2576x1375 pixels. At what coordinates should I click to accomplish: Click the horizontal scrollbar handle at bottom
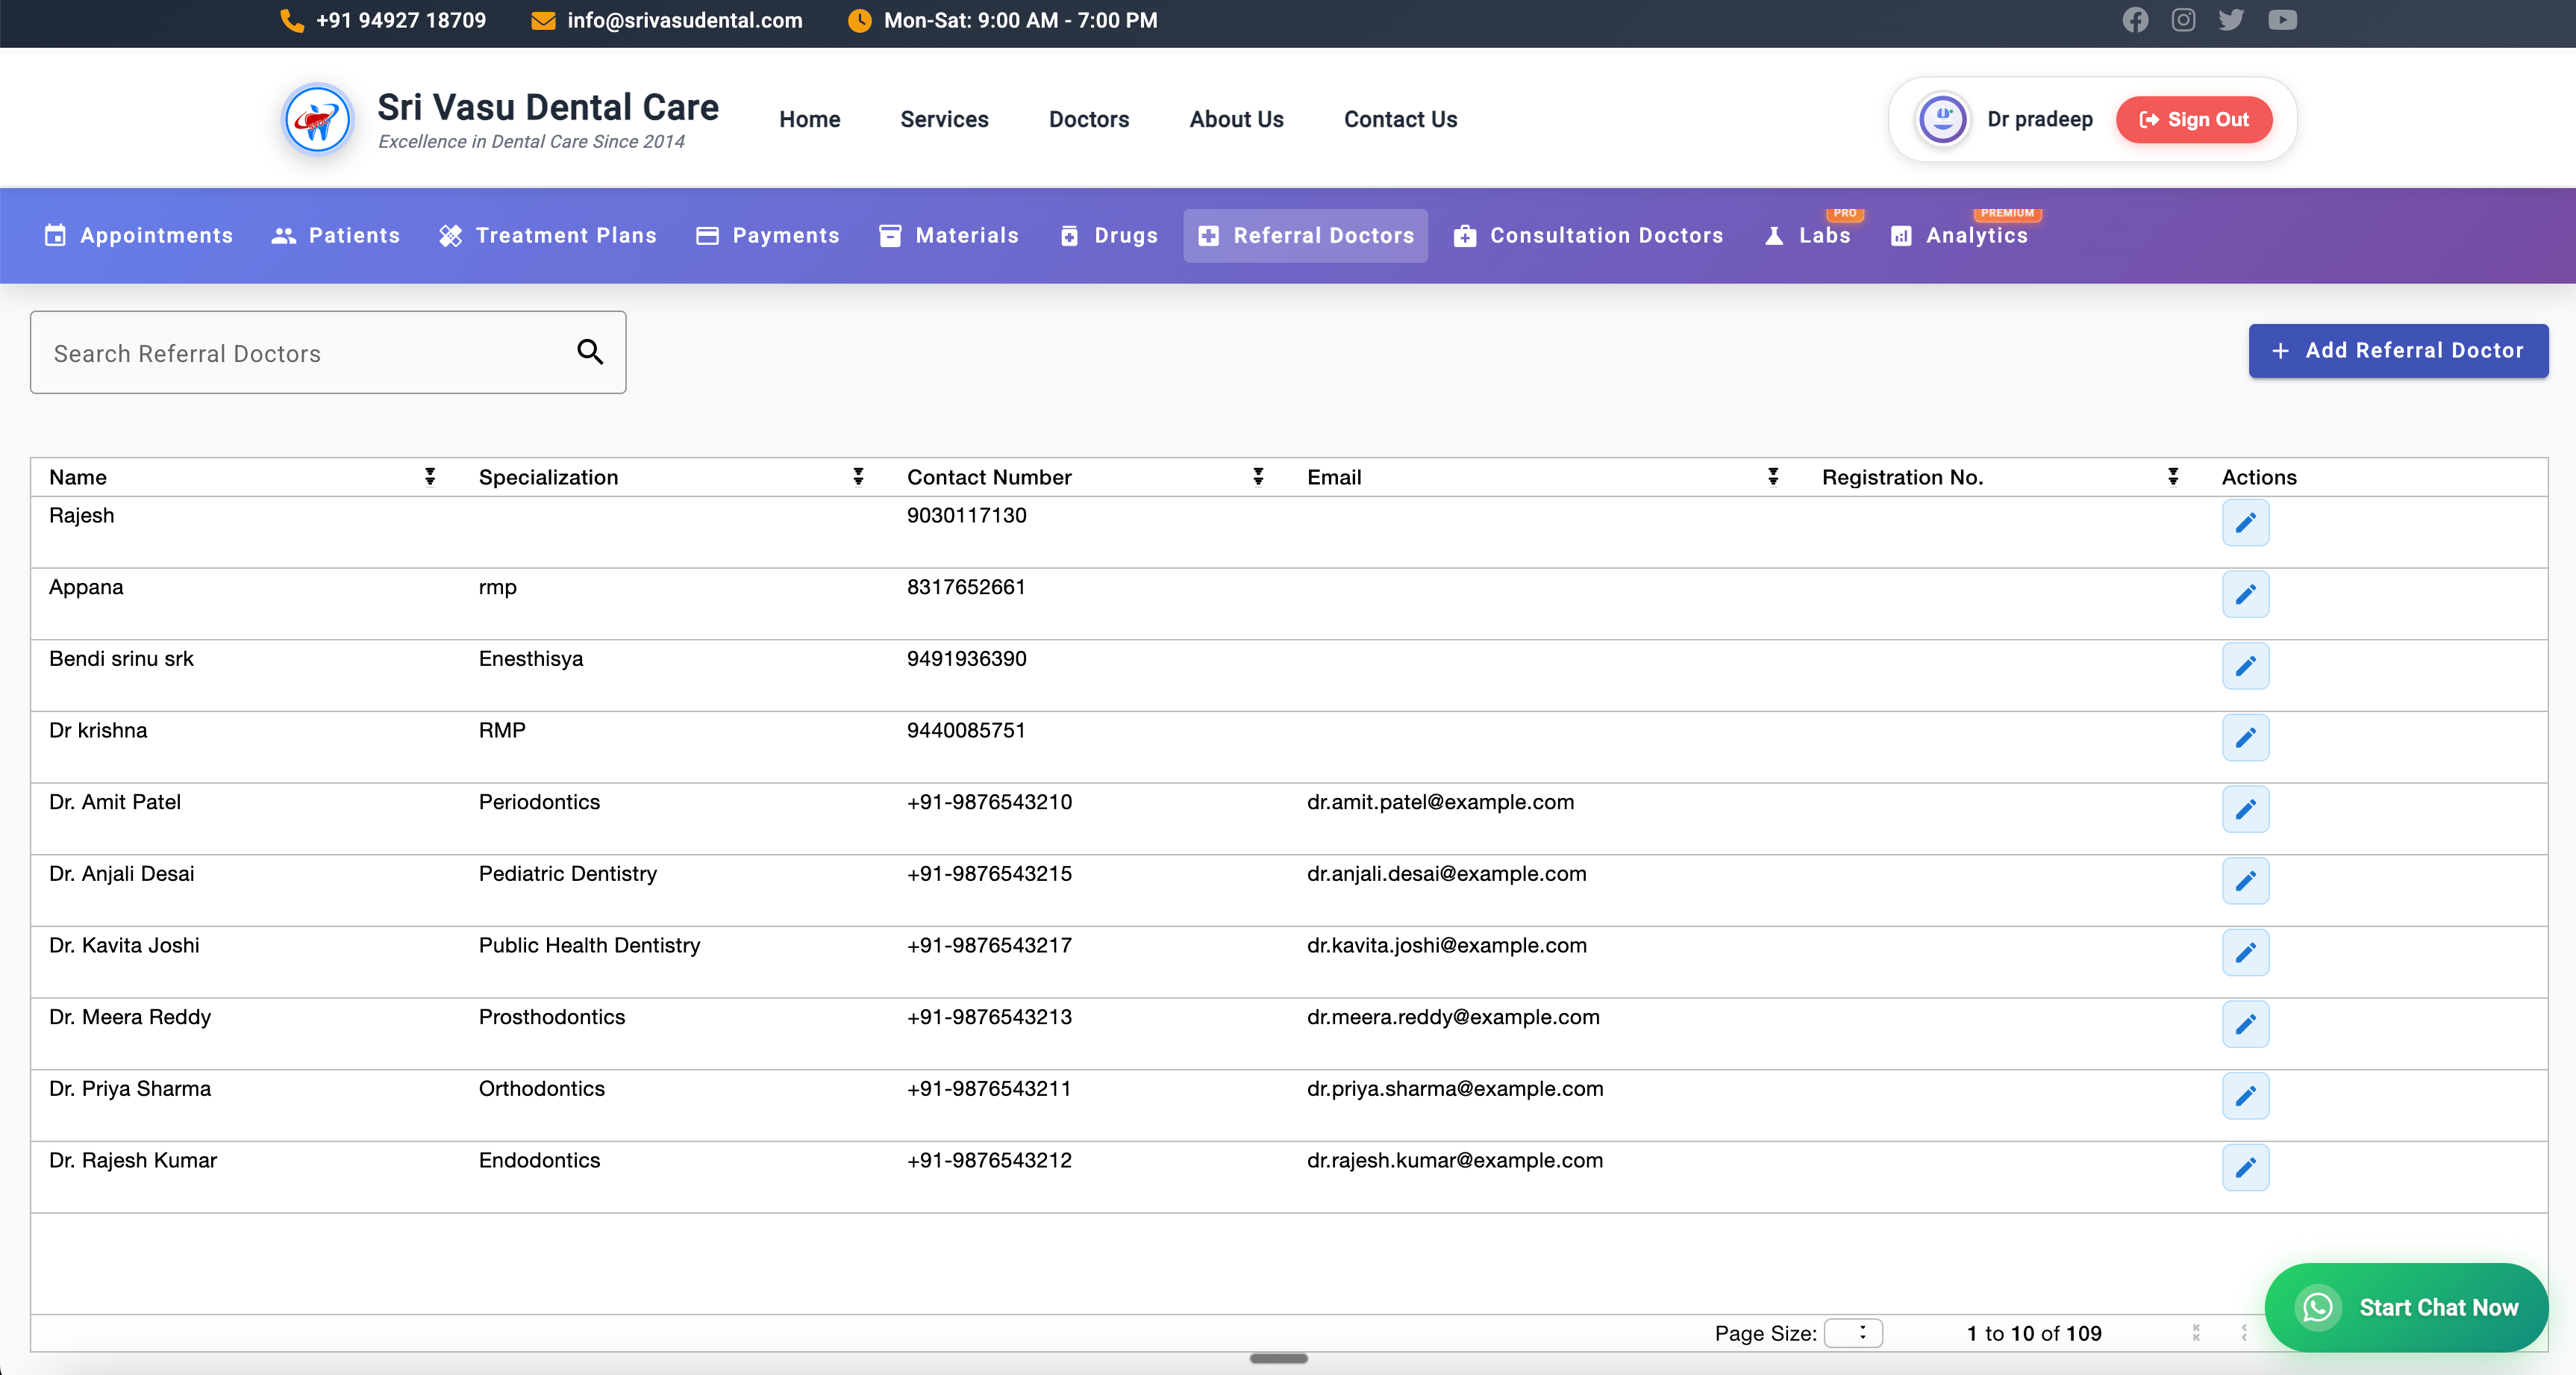coord(1278,1358)
